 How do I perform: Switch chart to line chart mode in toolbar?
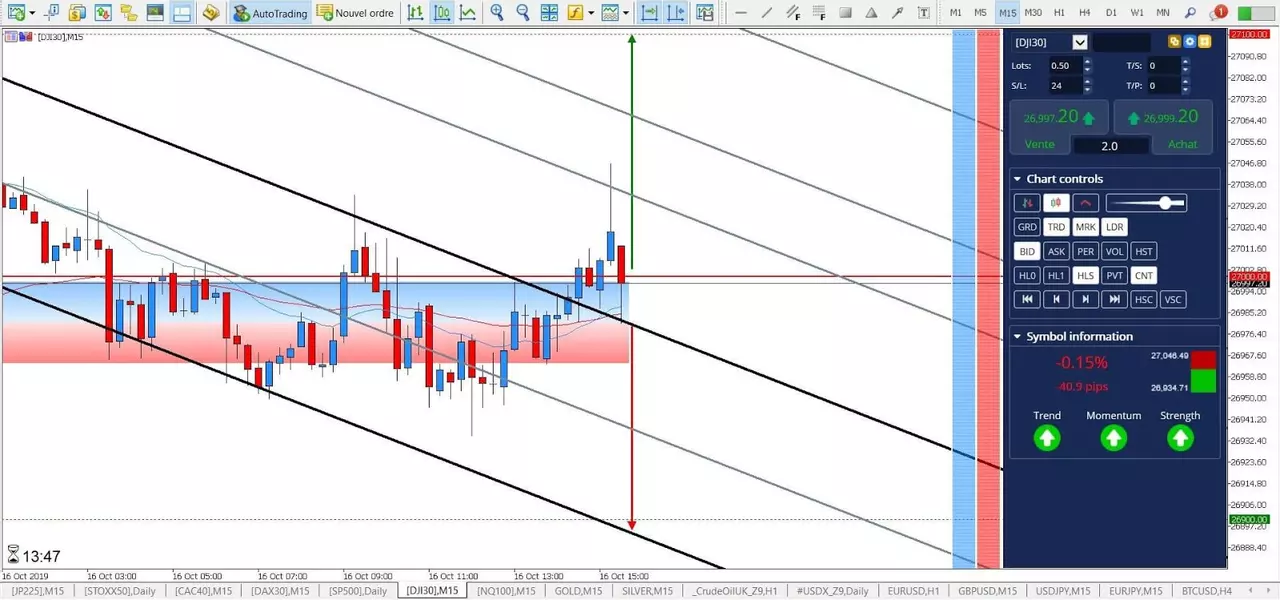(x=467, y=13)
